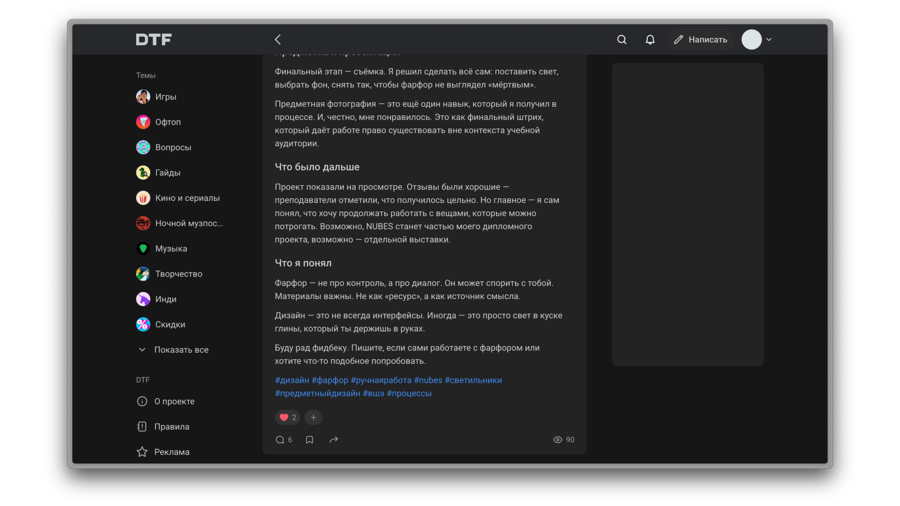Click the Ночной музпост topic icon
The image size is (900, 506).
(x=143, y=223)
